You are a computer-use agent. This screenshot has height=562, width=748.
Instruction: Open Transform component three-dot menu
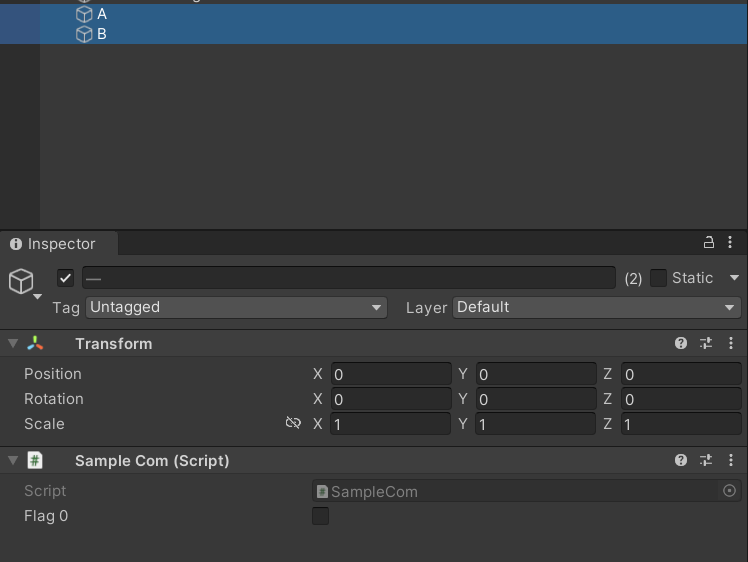click(x=730, y=343)
